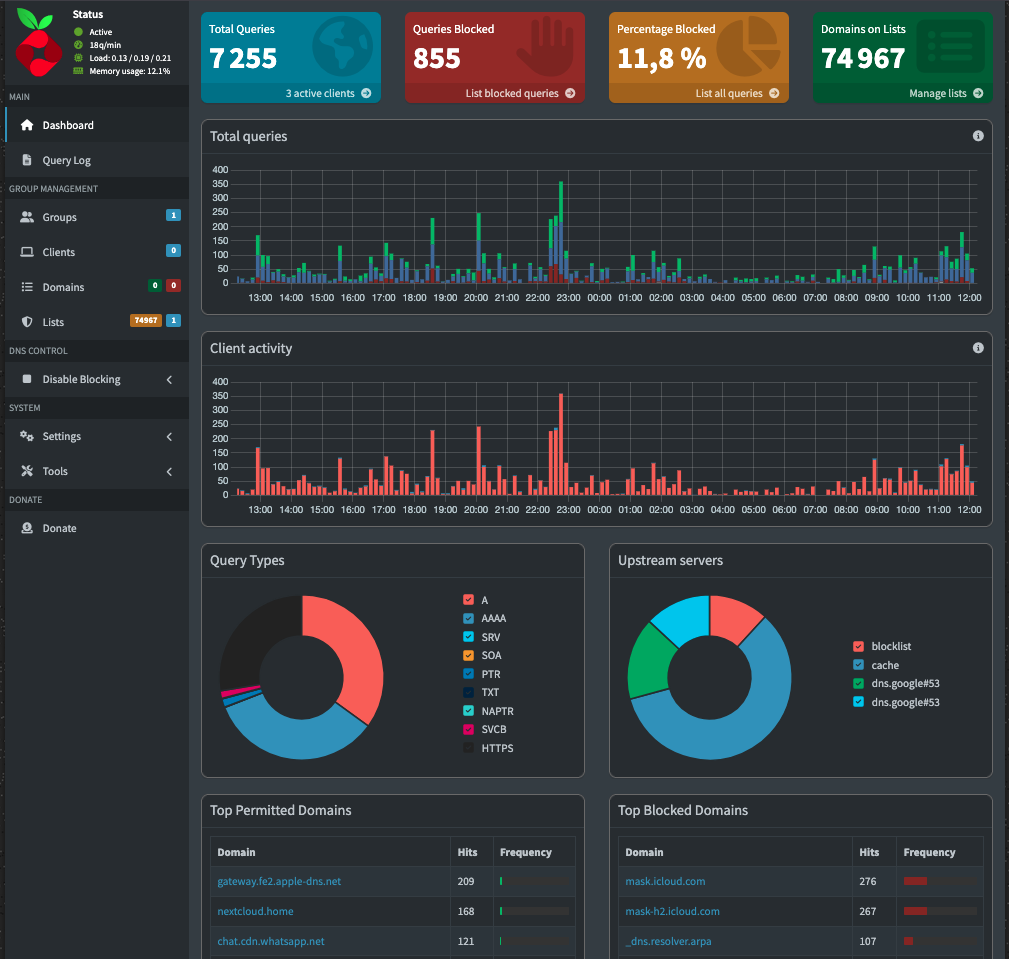
Task: Click the Clients laptop icon
Action: coord(27,252)
